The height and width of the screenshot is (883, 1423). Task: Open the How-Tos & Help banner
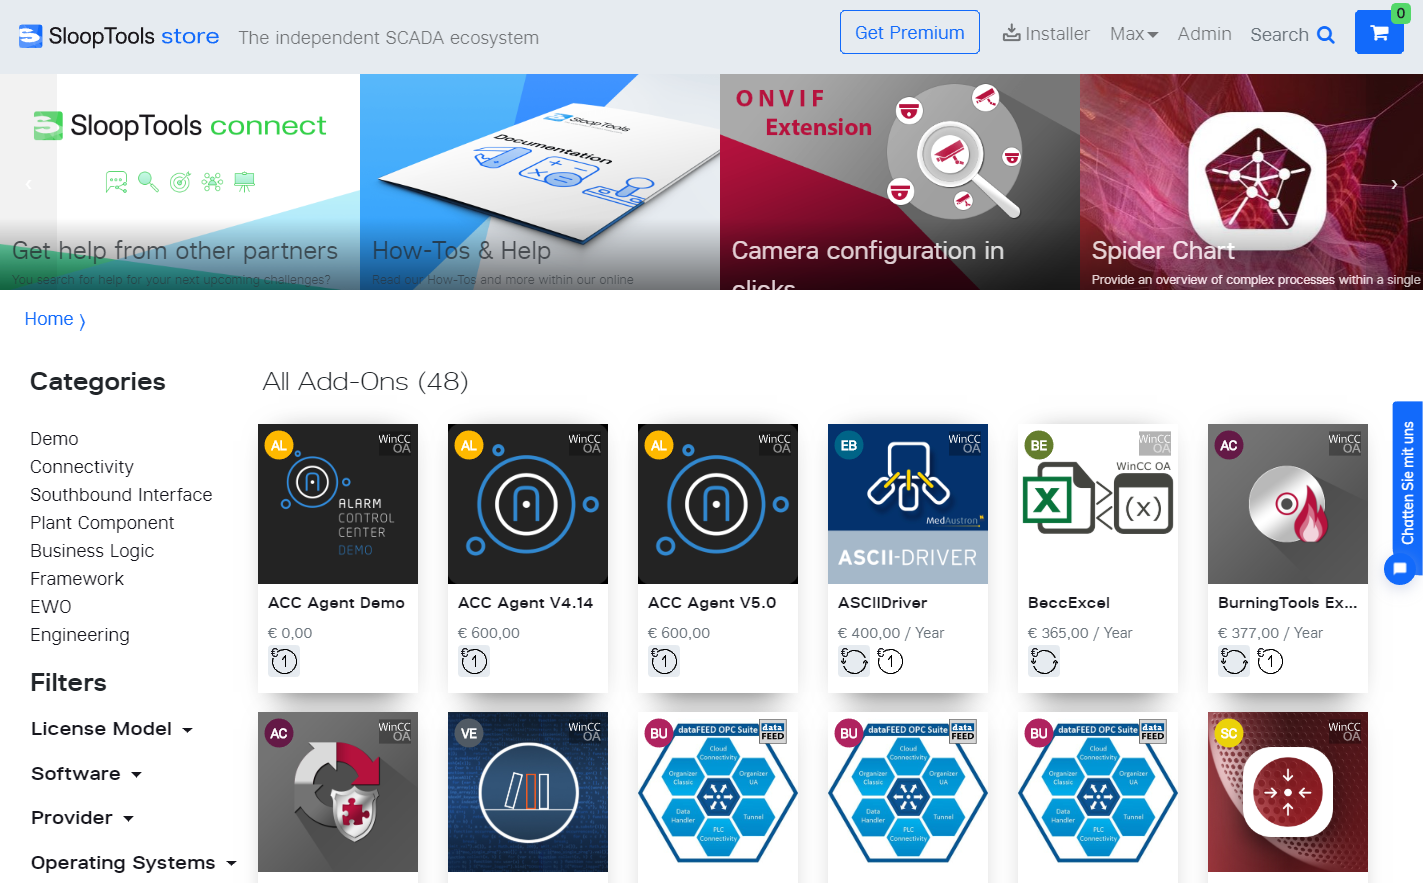click(x=540, y=182)
